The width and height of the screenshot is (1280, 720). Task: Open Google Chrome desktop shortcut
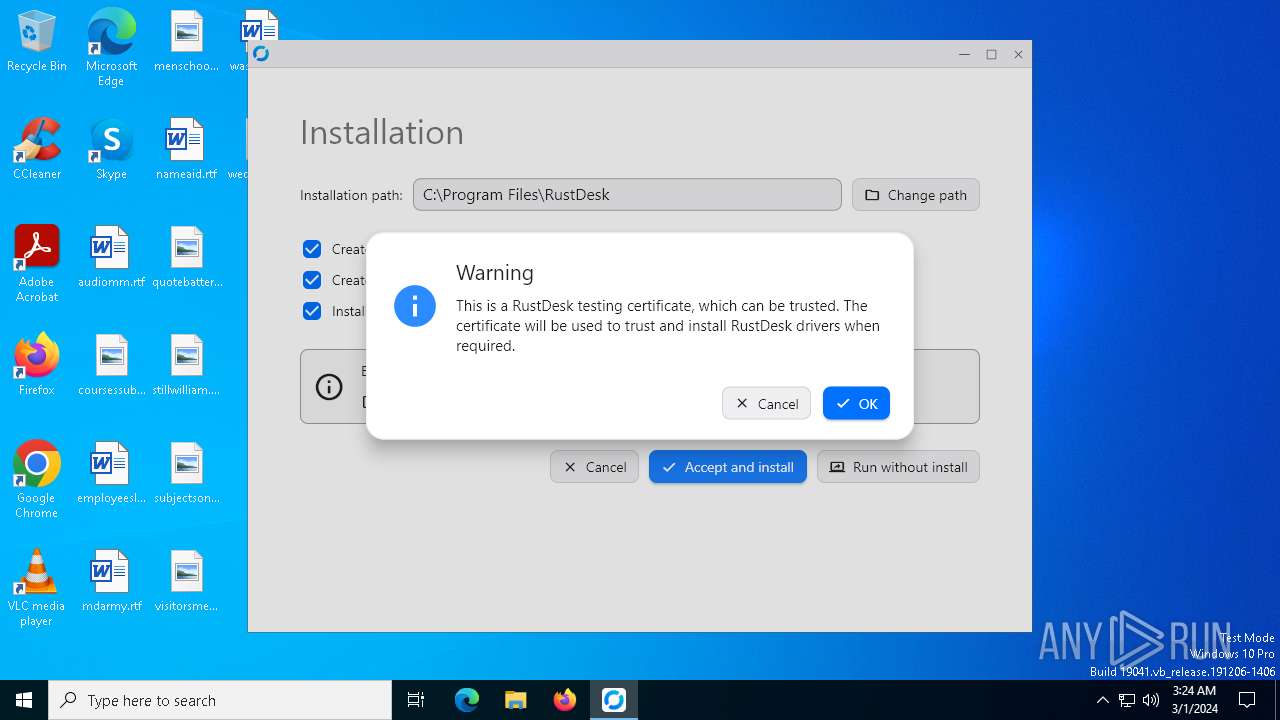(37, 480)
